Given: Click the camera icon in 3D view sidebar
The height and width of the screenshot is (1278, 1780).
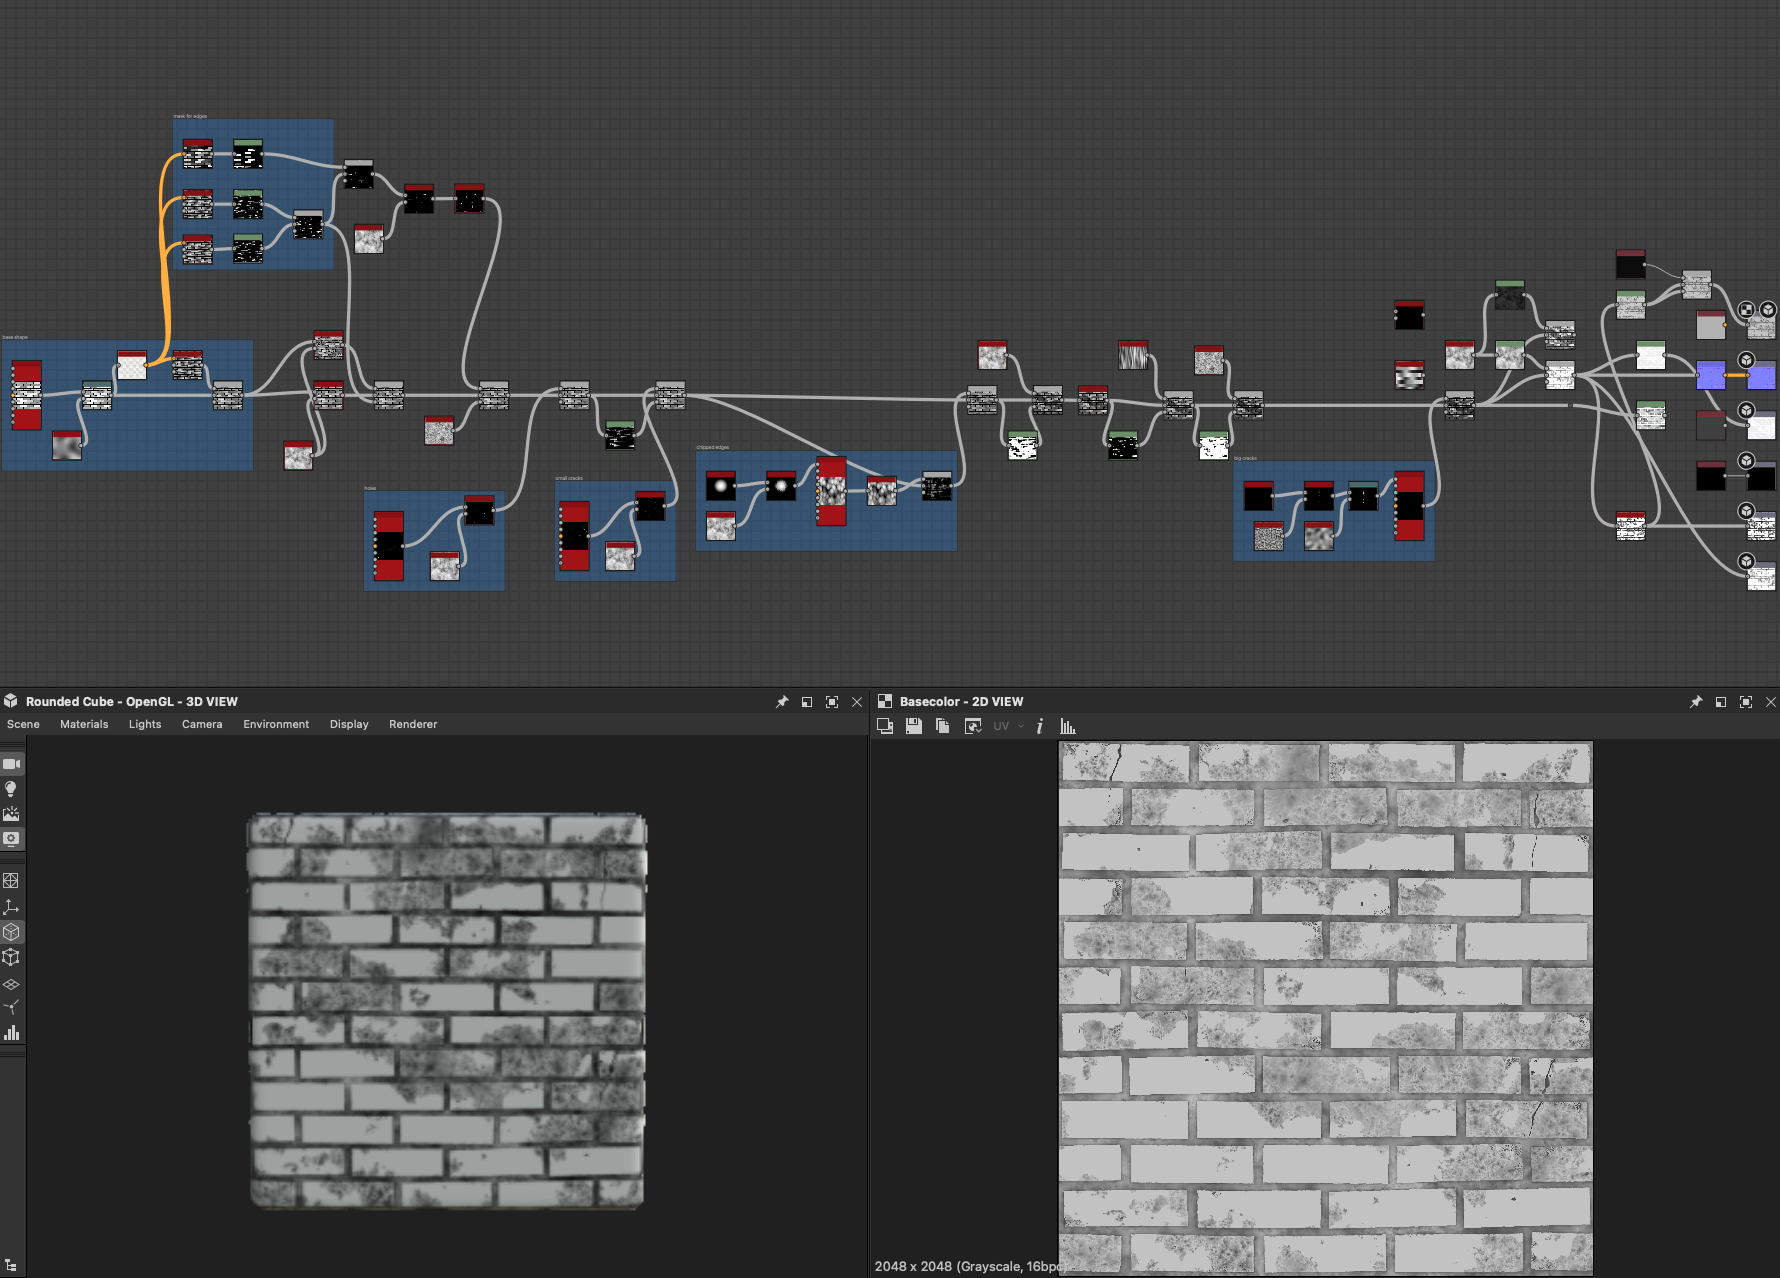Looking at the screenshot, I should click(11, 764).
